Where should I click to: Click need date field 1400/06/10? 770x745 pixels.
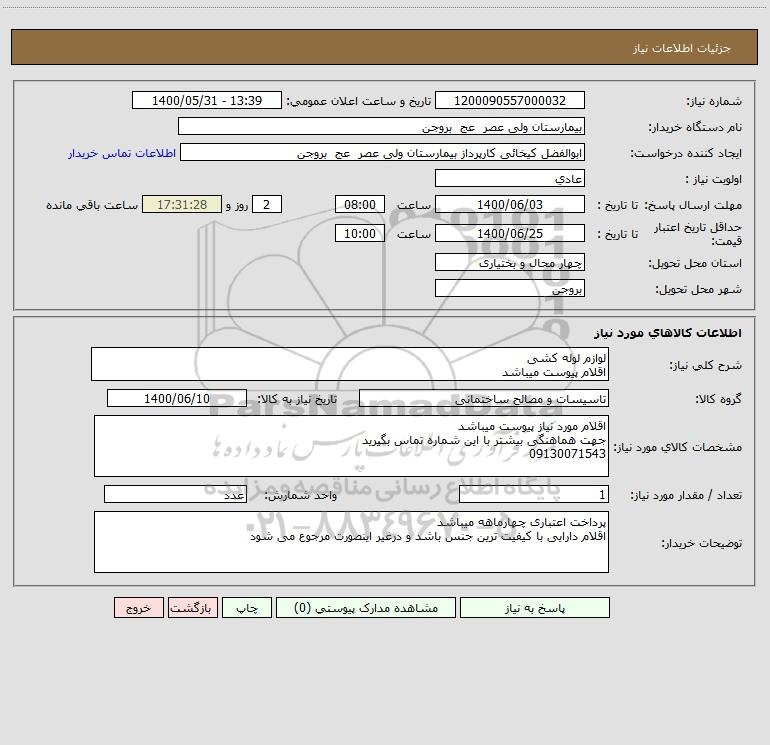click(x=177, y=398)
